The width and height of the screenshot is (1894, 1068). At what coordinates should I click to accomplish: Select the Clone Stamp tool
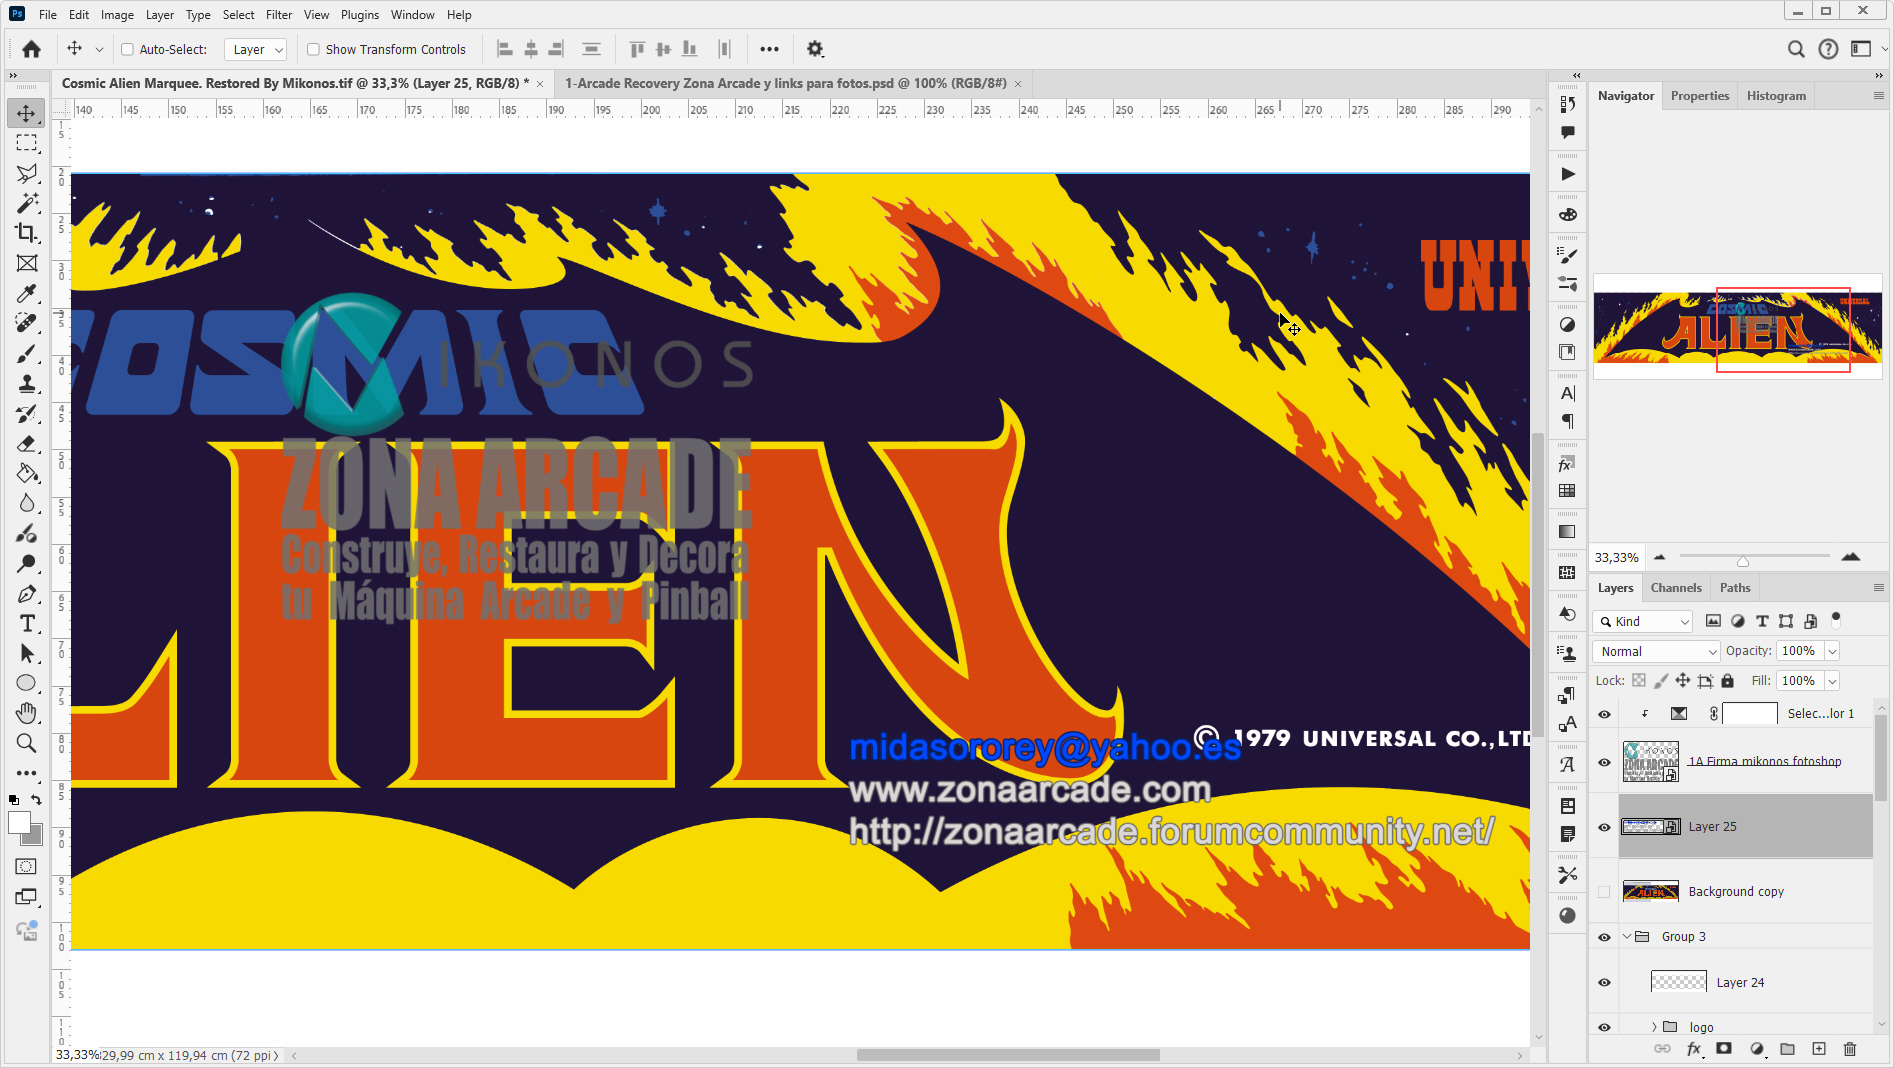pyautogui.click(x=27, y=383)
